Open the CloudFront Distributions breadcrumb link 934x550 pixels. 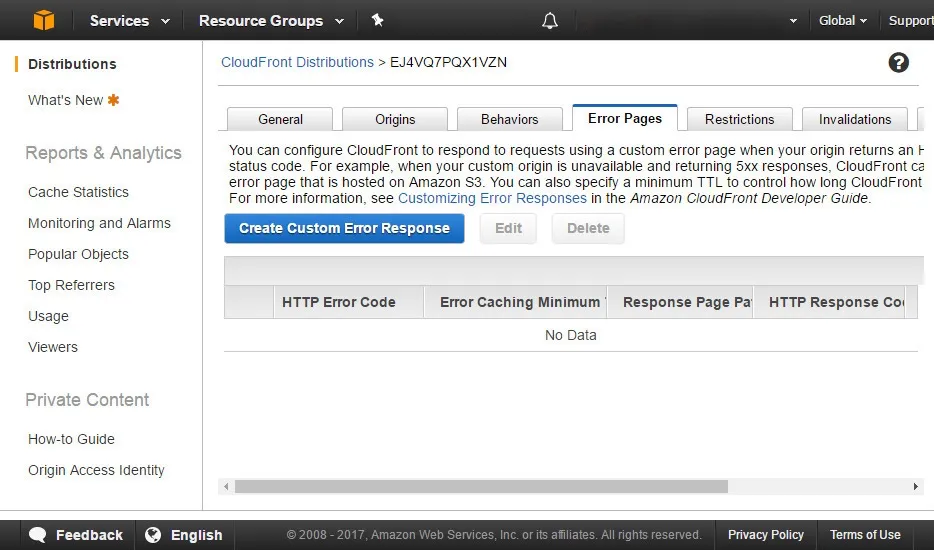[297, 63]
